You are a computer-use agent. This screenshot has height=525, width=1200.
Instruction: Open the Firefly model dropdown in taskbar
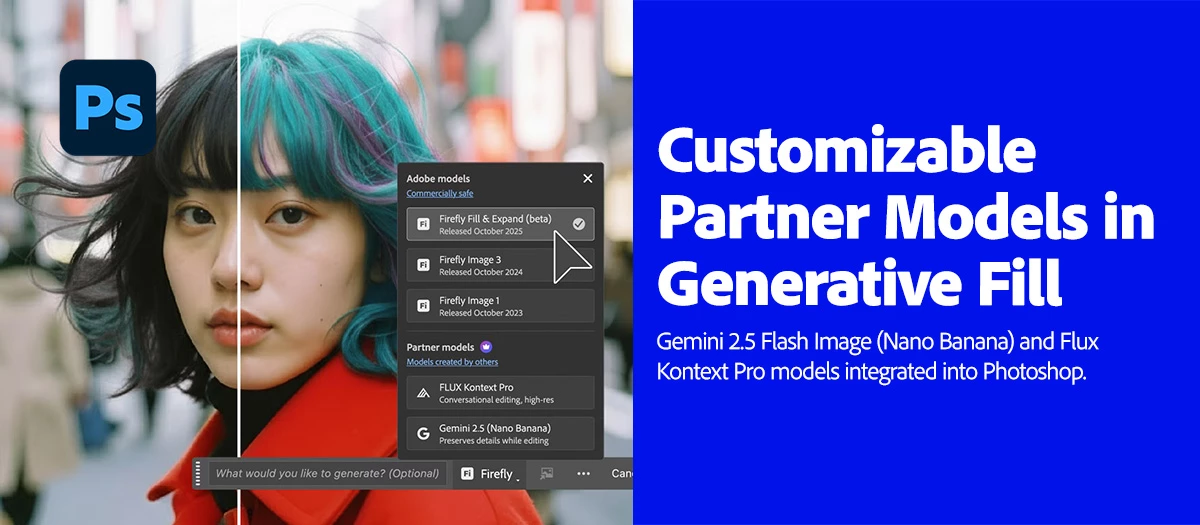point(491,474)
